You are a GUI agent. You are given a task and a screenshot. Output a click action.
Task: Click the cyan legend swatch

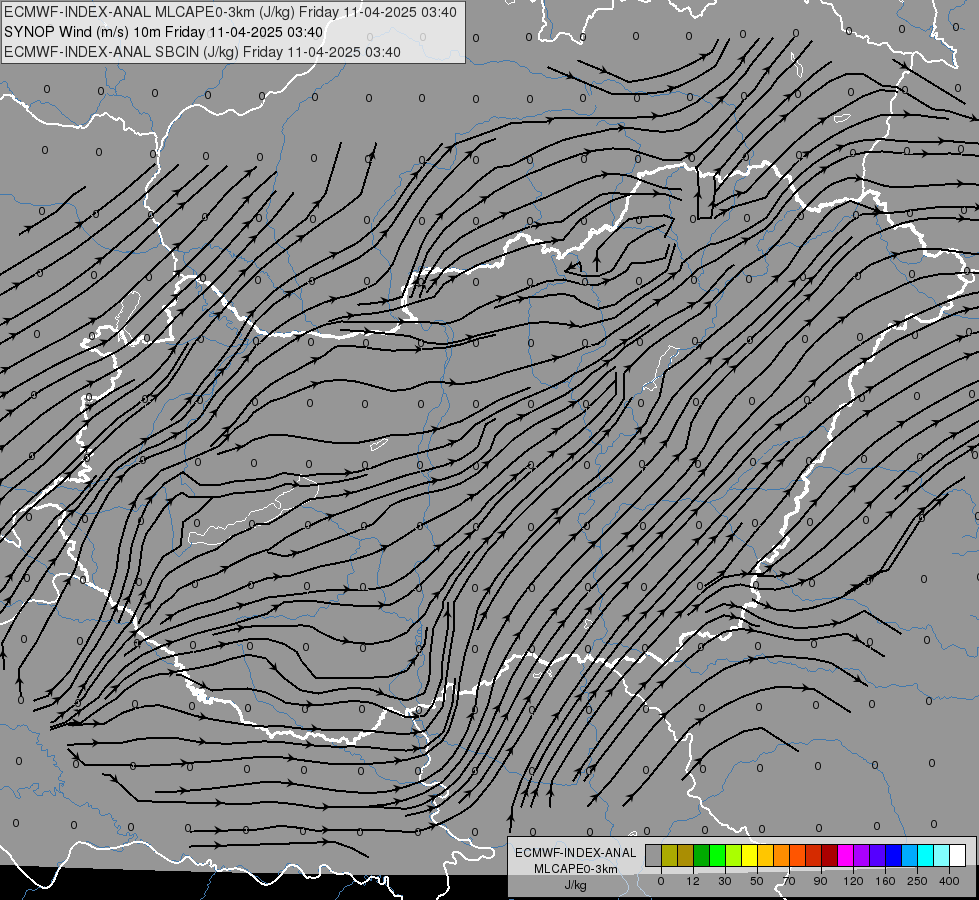pos(926,855)
